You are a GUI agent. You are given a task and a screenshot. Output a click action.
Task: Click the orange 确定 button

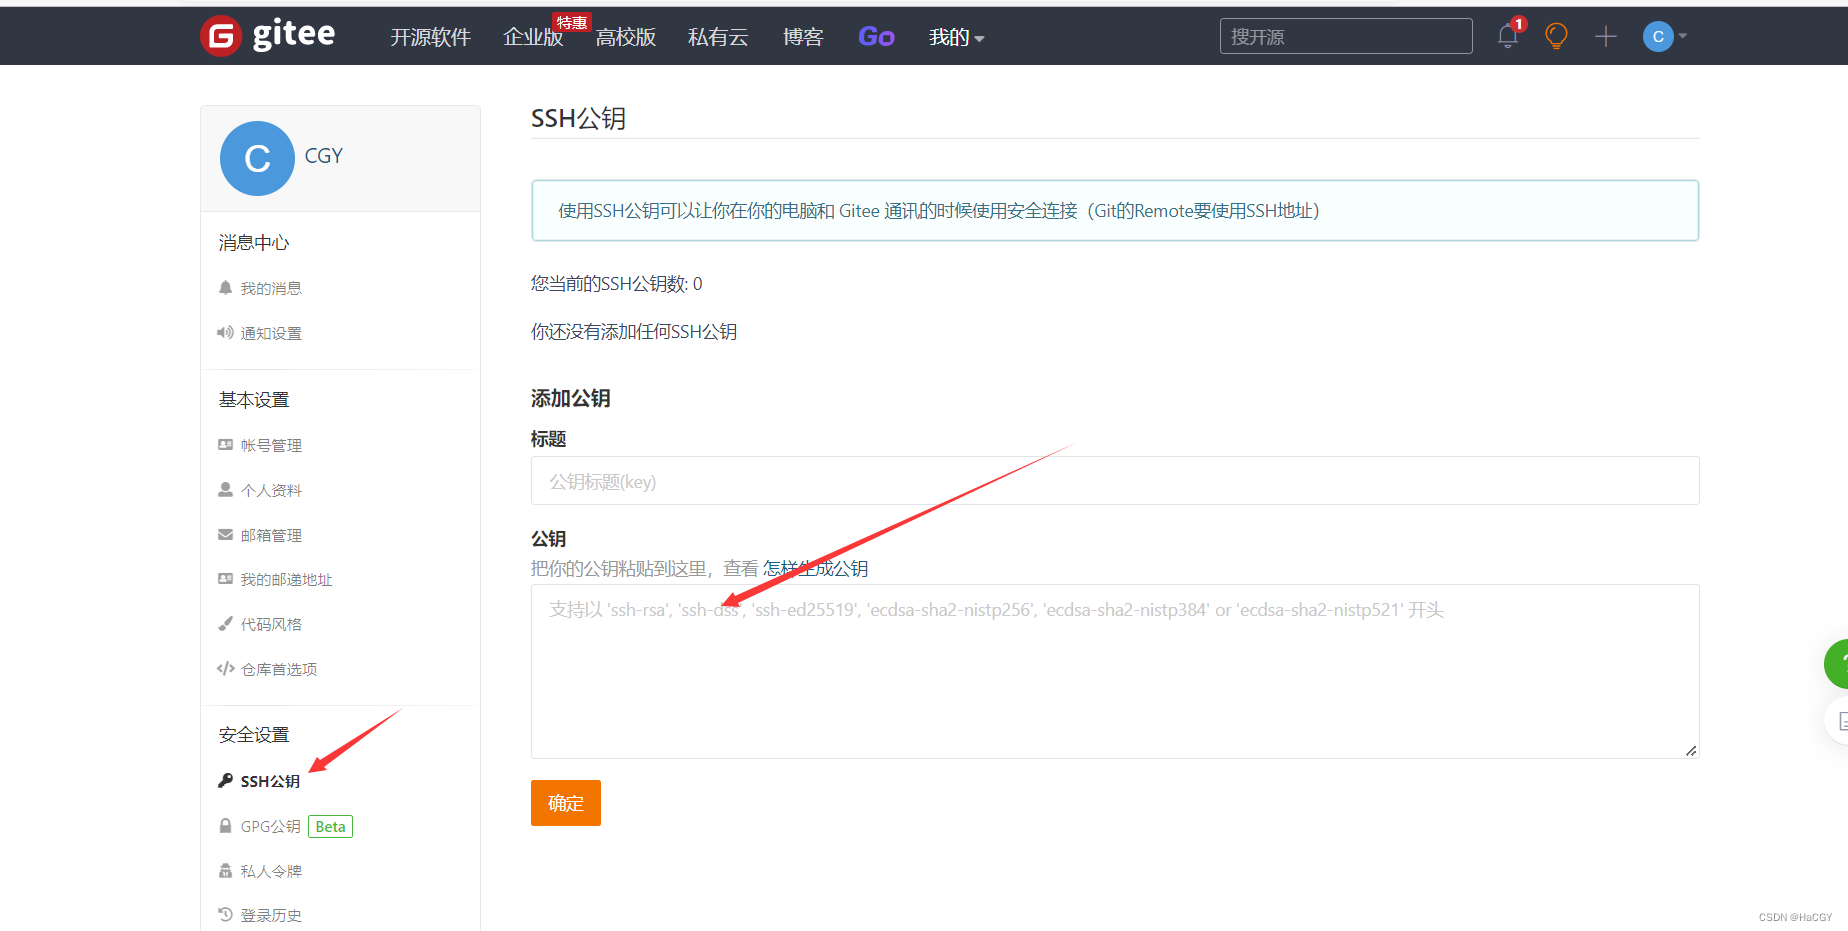tap(566, 803)
